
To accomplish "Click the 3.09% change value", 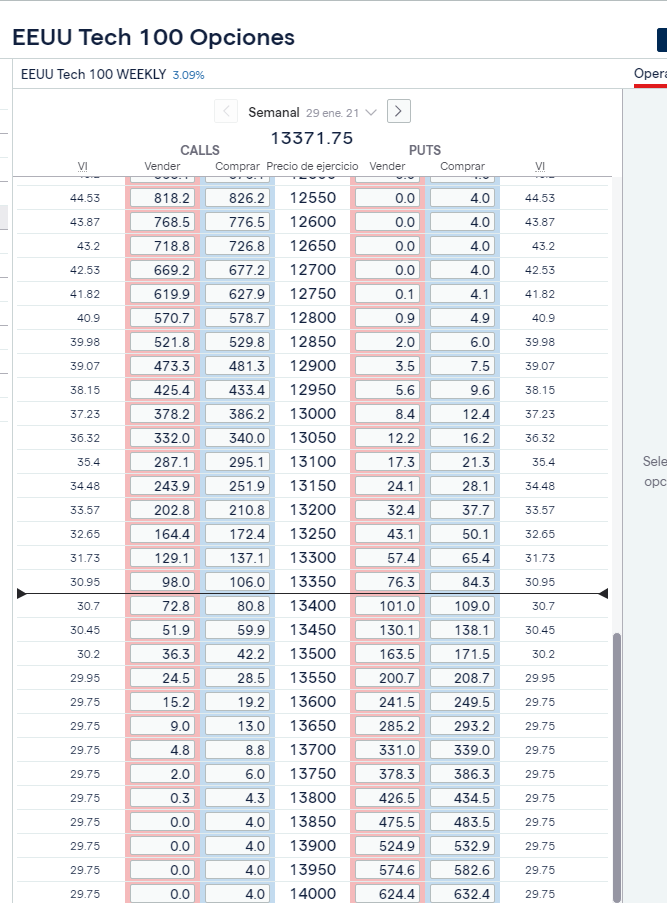I will tap(188, 75).
